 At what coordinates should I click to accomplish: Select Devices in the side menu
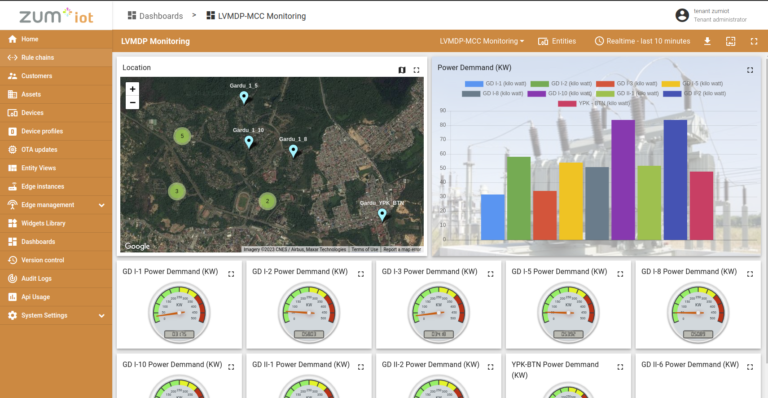point(56,113)
